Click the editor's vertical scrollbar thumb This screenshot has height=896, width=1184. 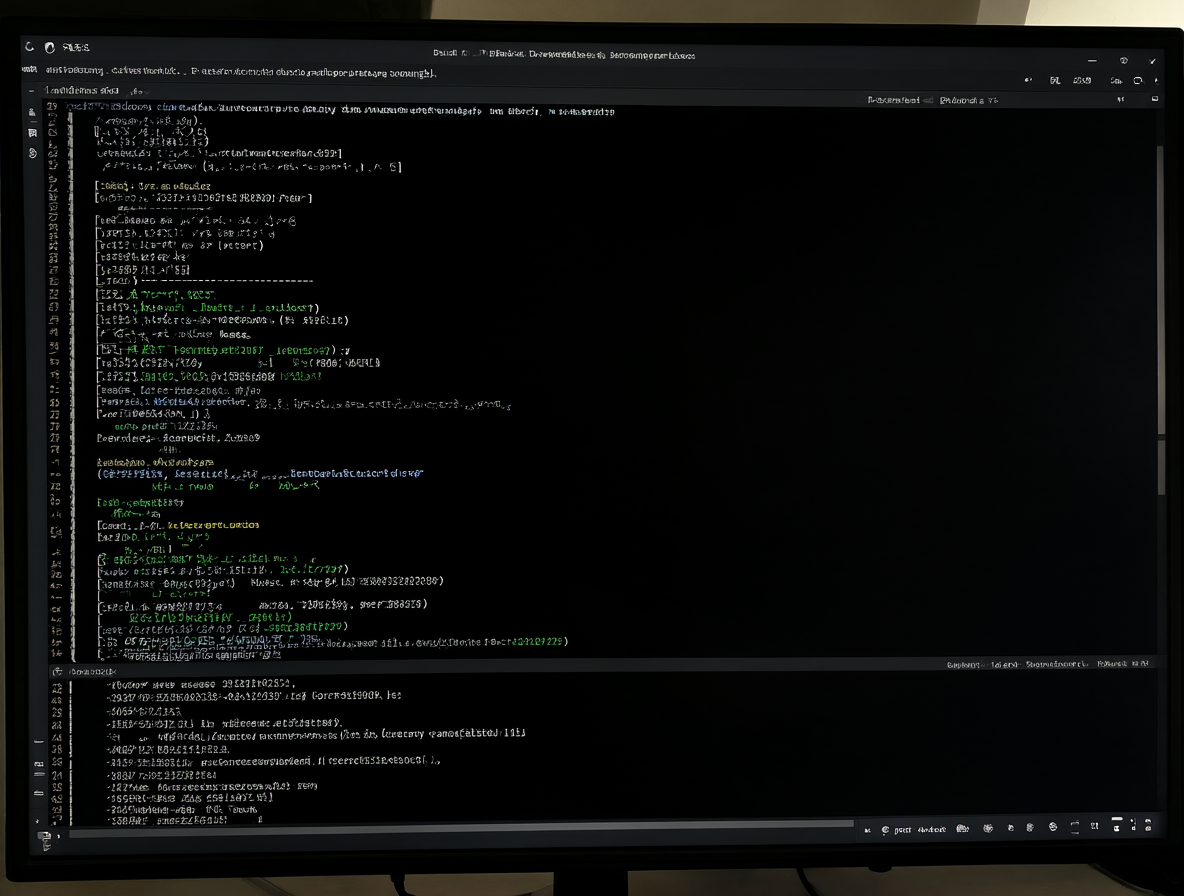tap(1161, 291)
